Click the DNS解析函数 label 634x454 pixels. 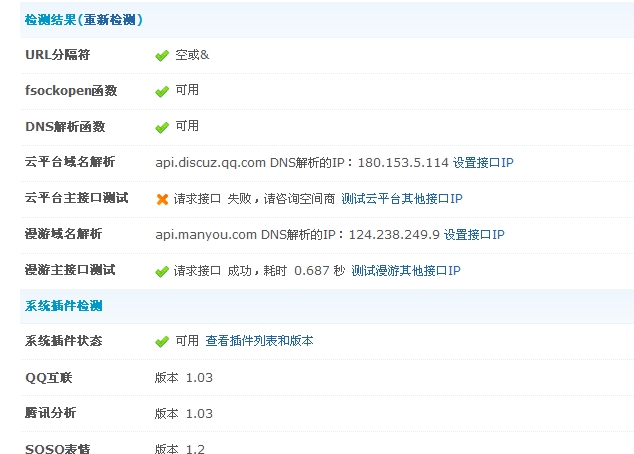point(65,127)
